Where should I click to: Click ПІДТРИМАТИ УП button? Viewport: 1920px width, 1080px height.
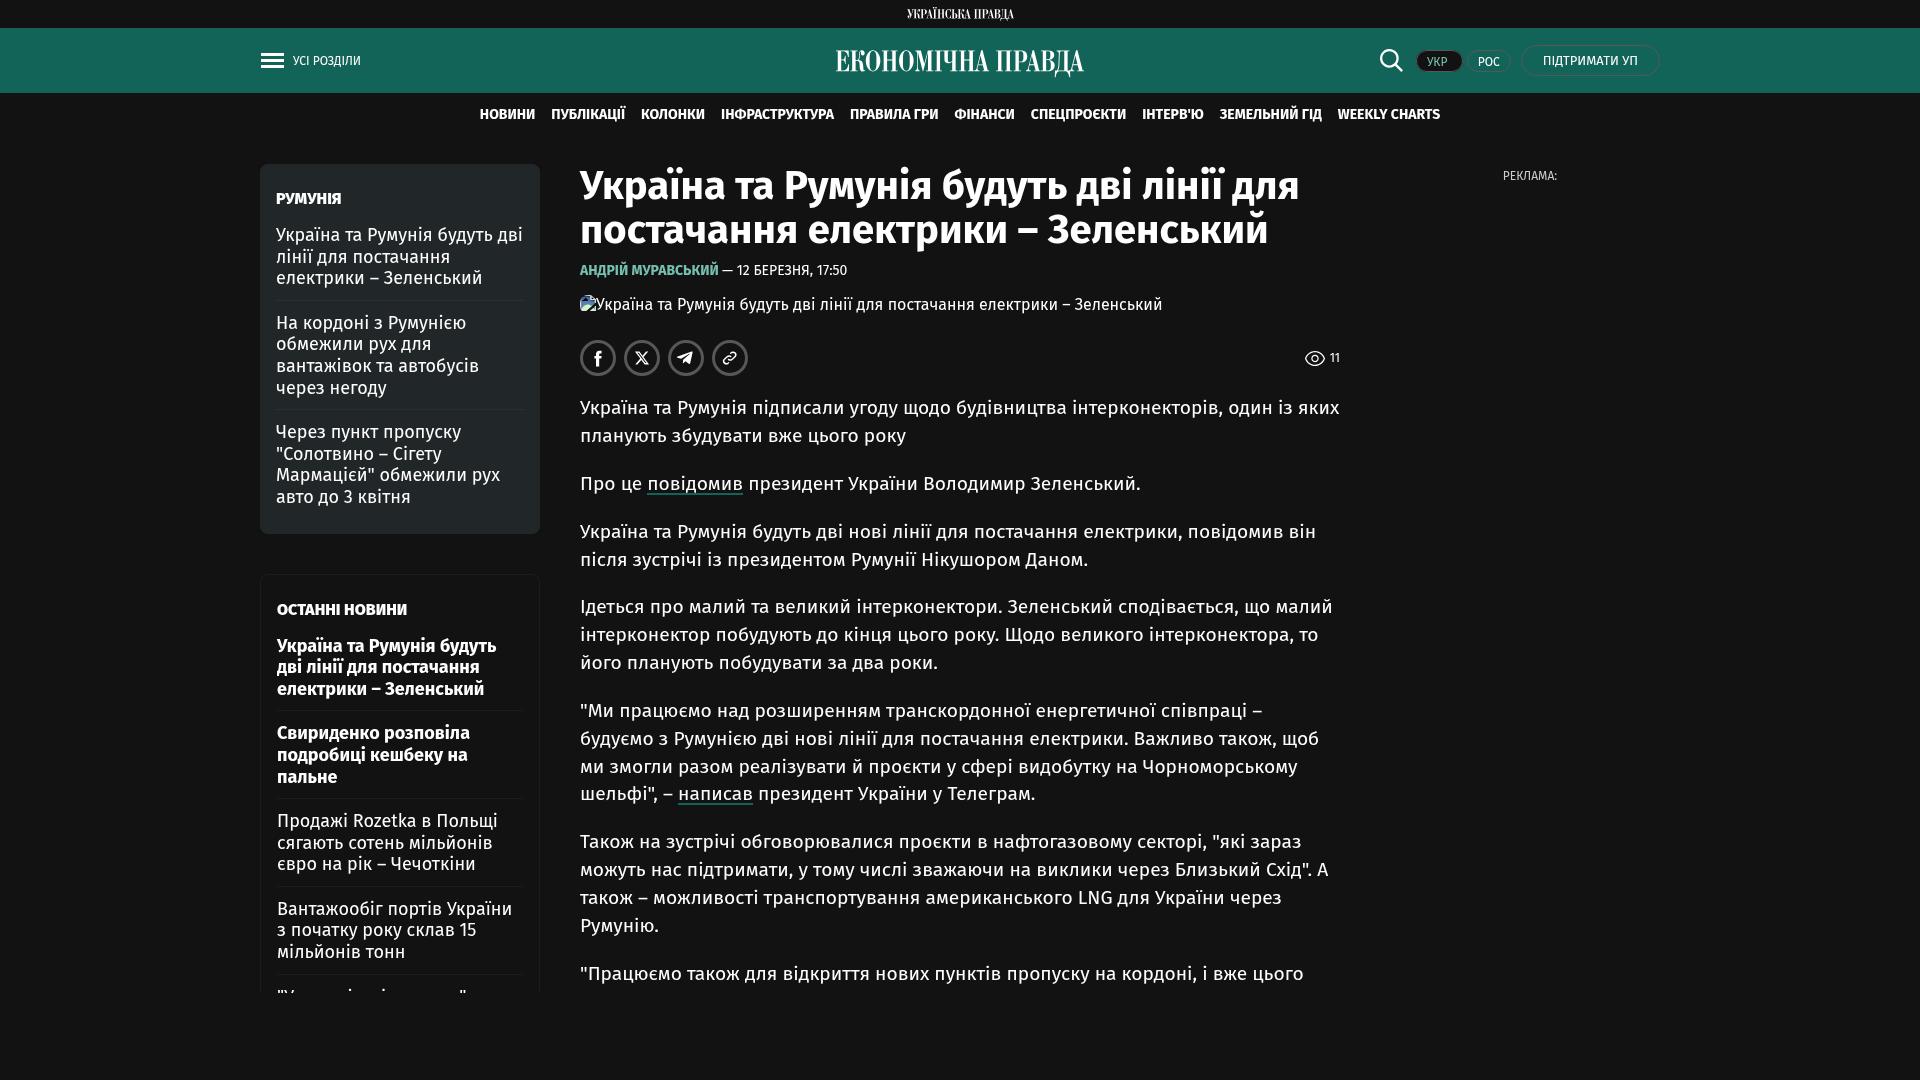tap(1590, 61)
